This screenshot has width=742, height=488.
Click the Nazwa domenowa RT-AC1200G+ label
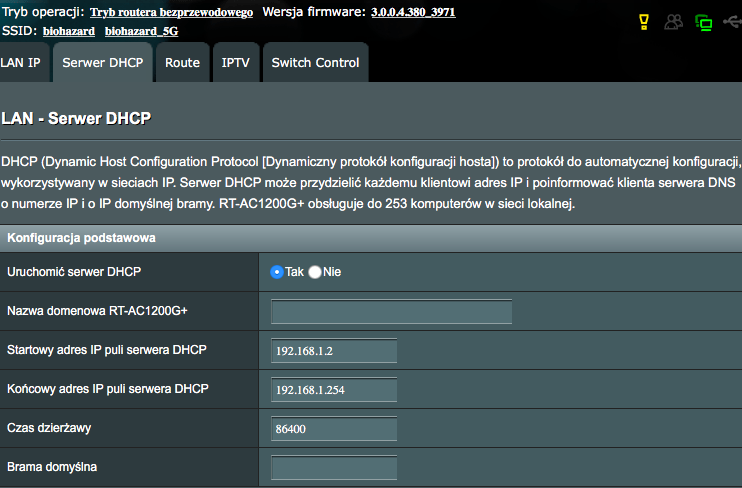(x=97, y=311)
